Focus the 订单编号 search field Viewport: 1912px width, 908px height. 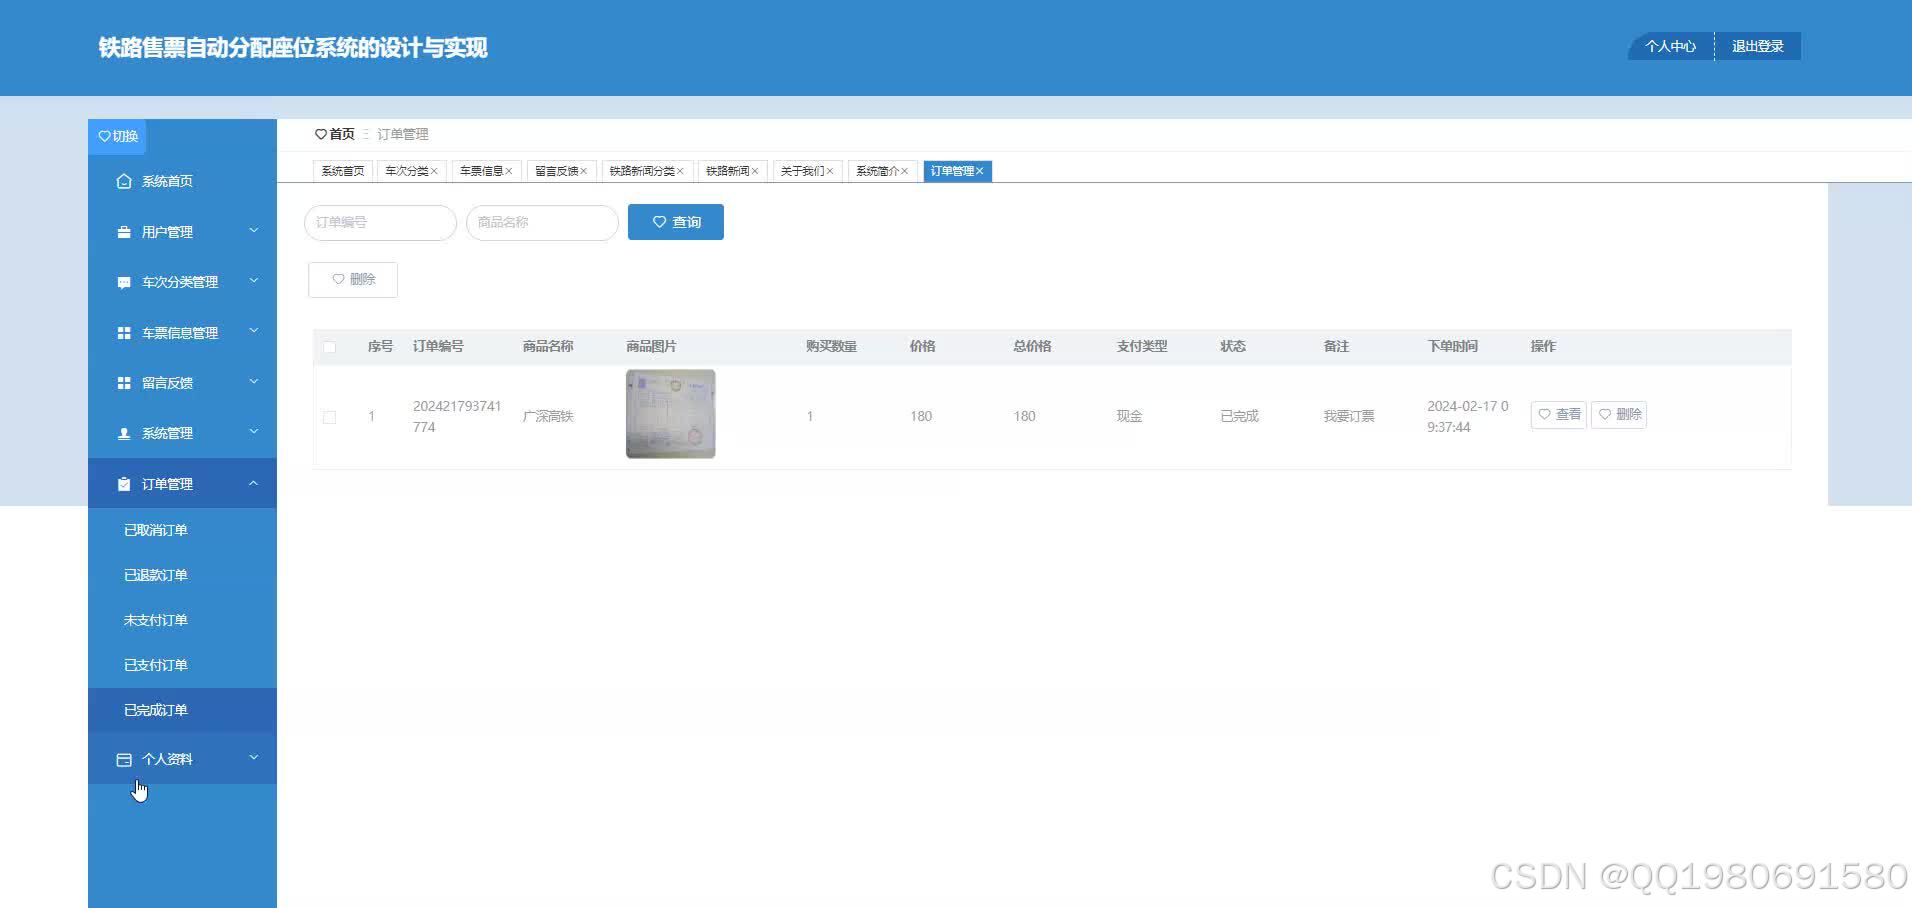click(x=380, y=222)
